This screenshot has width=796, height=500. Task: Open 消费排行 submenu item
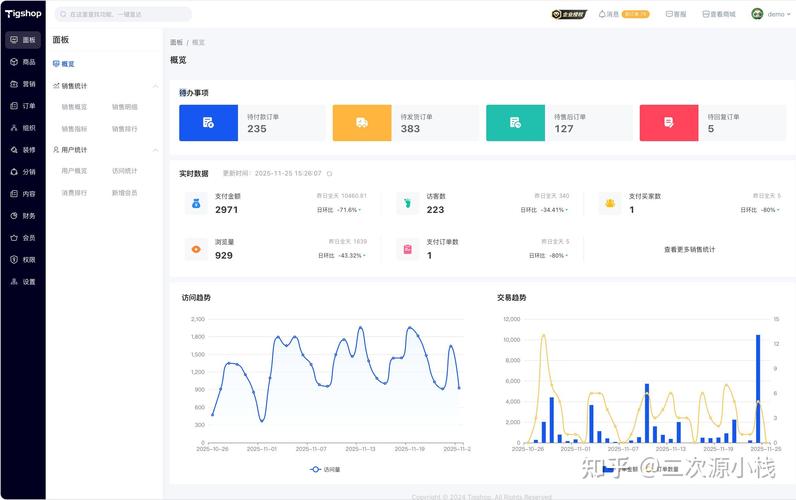74,193
